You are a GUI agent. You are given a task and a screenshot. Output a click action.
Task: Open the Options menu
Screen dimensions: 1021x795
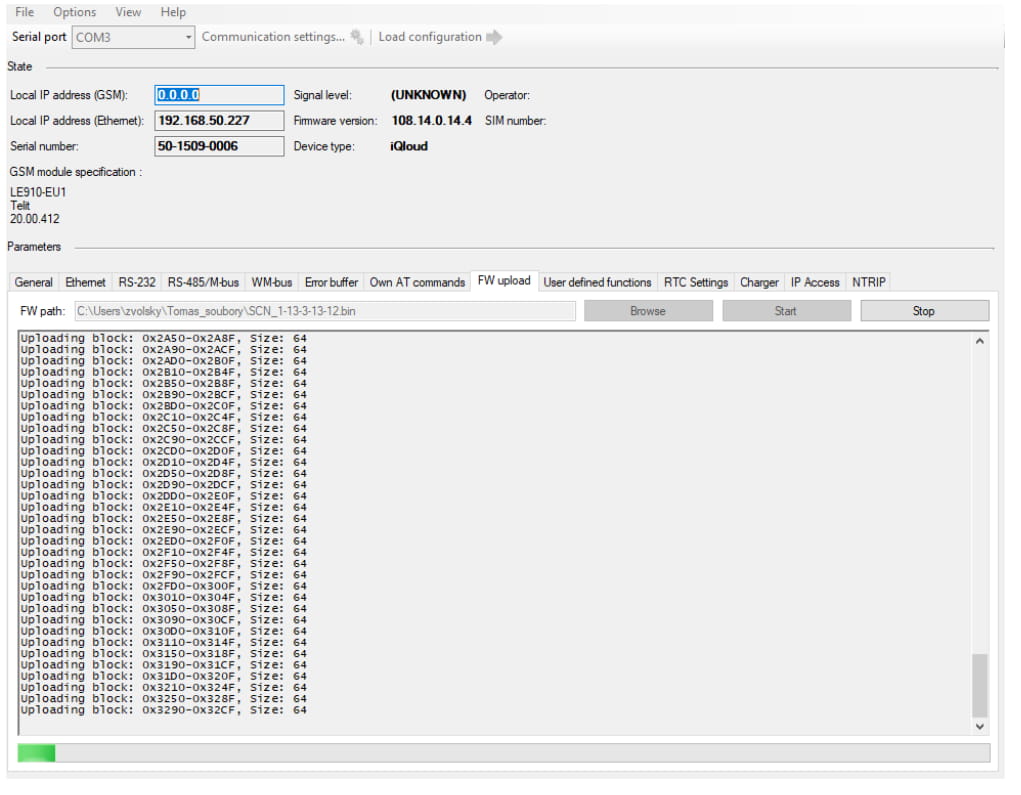[74, 12]
